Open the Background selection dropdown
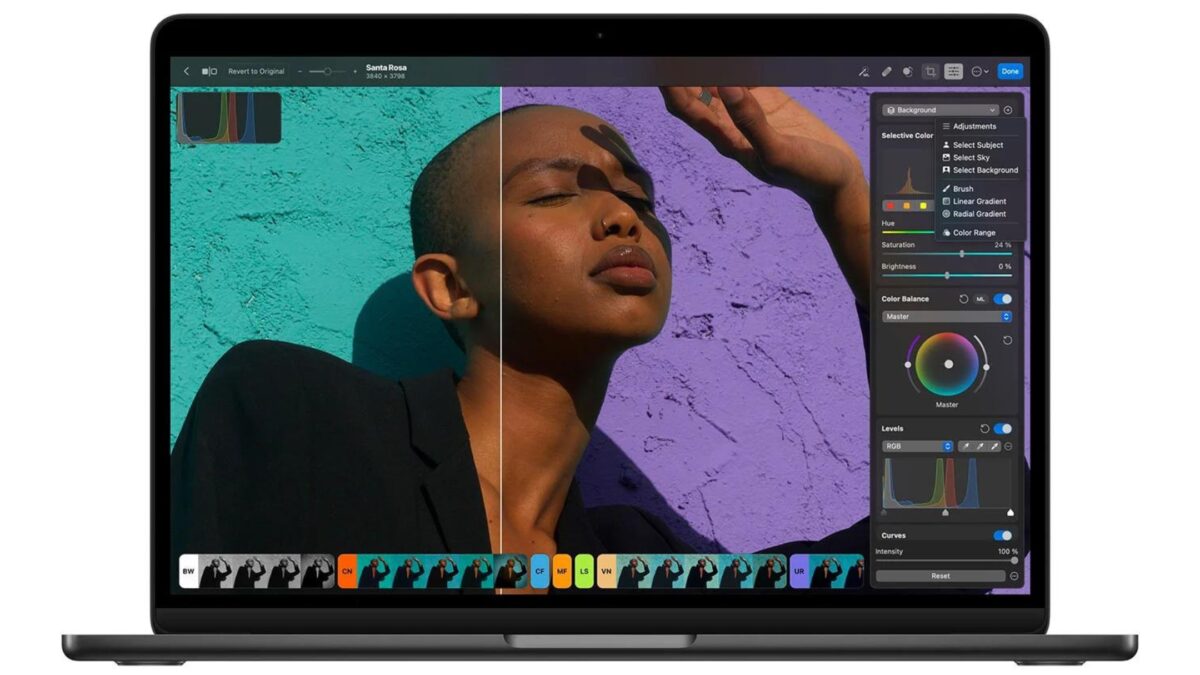This screenshot has width=1200, height=675. pyautogui.click(x=940, y=110)
